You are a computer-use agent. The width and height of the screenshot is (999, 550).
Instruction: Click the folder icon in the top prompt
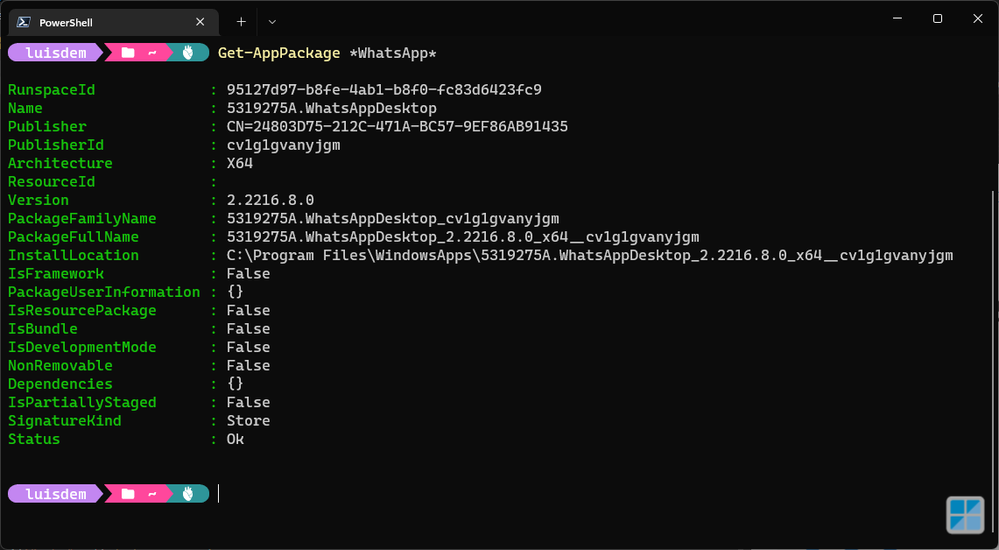tap(127, 53)
